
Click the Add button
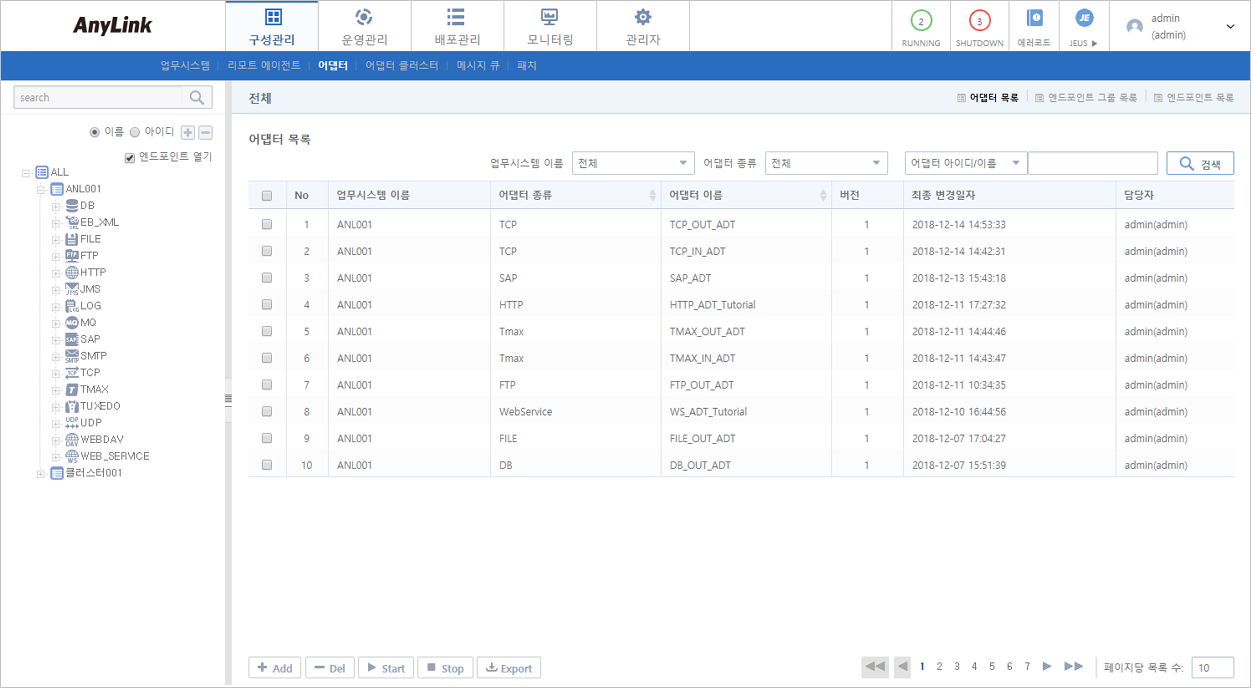tap(274, 667)
